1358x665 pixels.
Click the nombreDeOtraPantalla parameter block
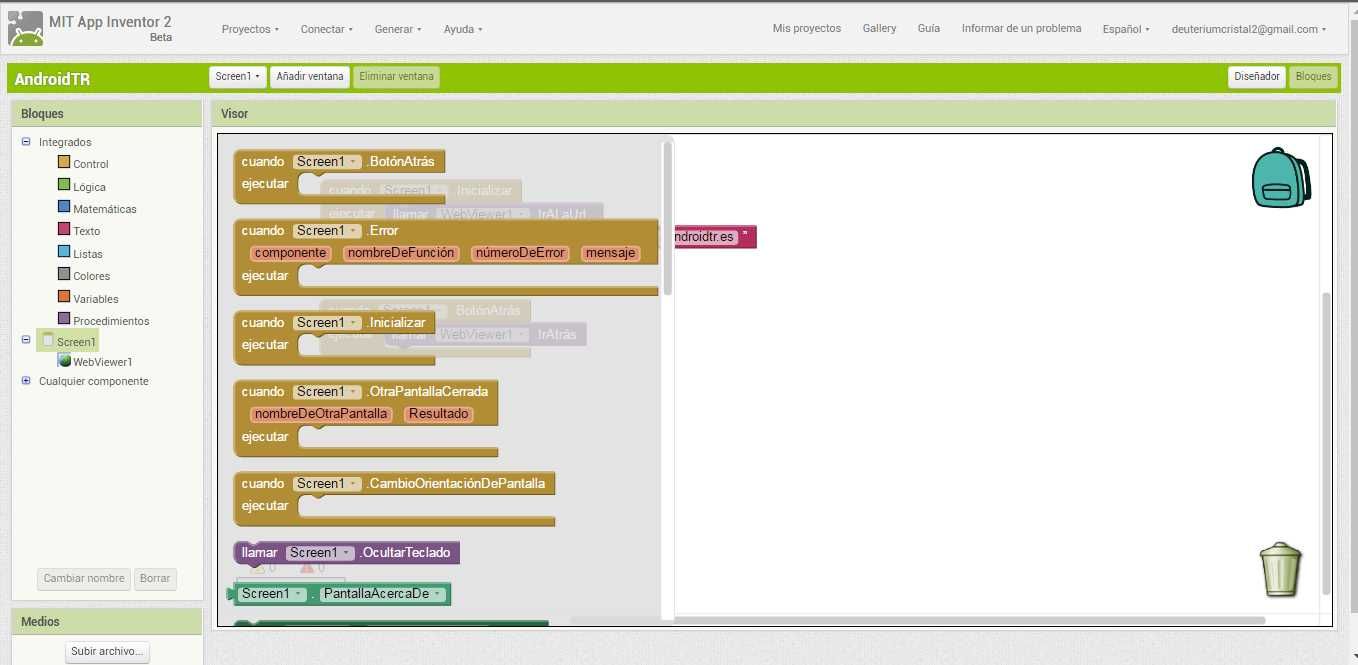pos(321,414)
